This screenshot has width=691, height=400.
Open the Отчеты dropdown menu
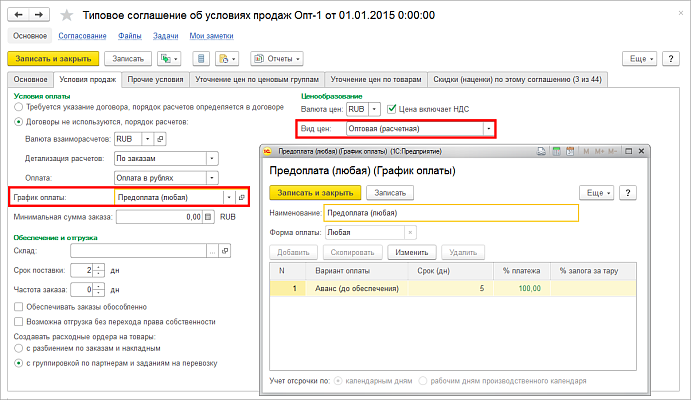click(x=277, y=60)
